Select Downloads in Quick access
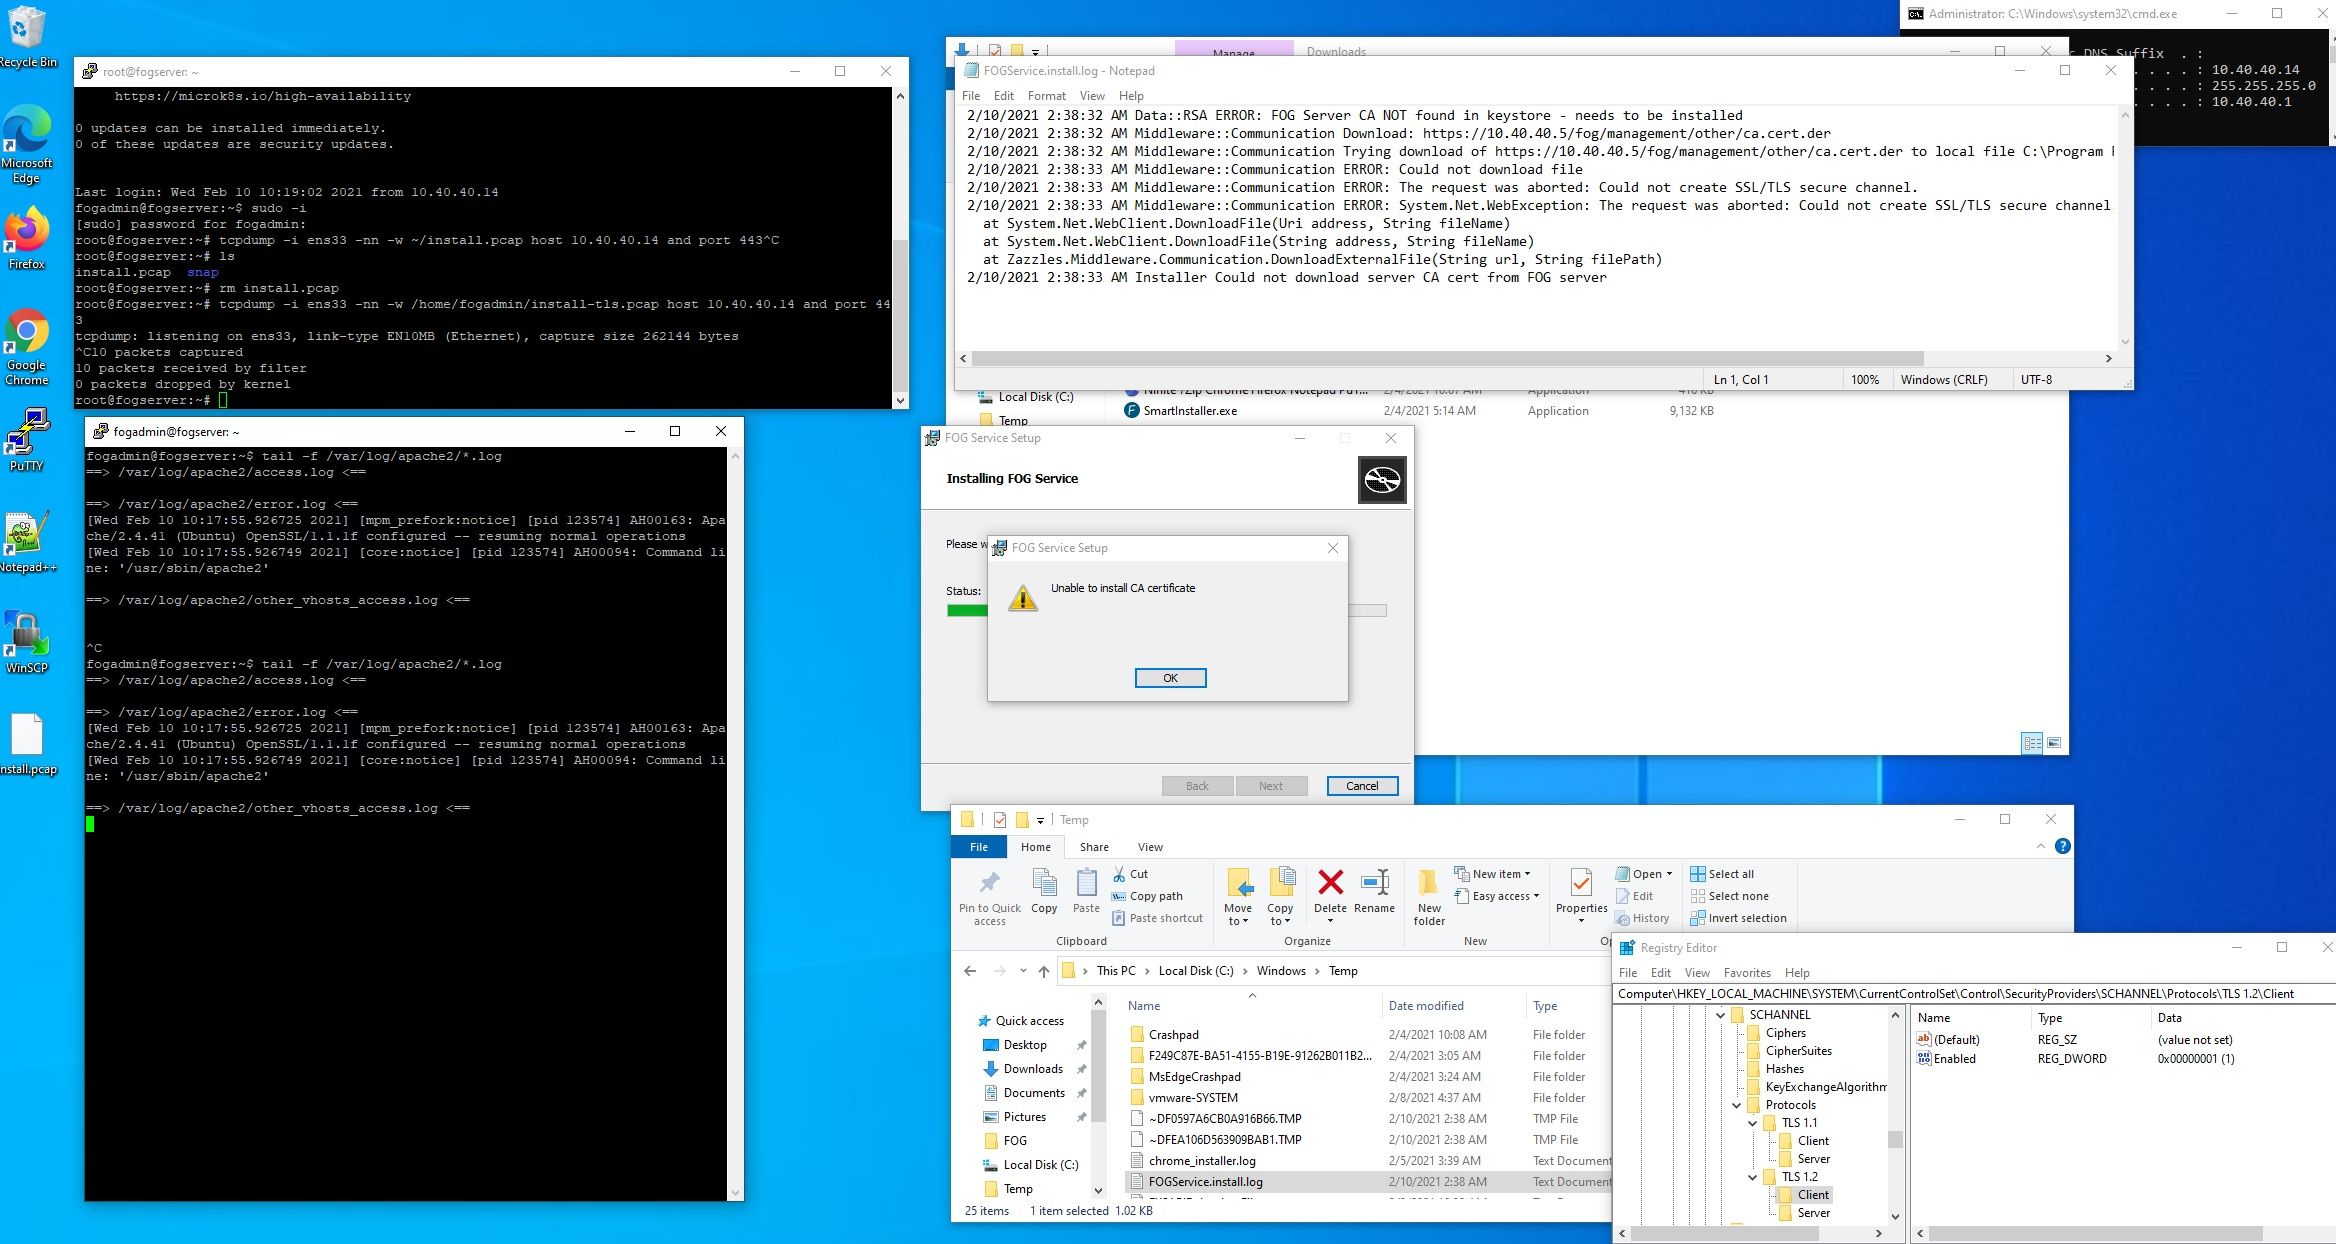 pyautogui.click(x=1033, y=1069)
